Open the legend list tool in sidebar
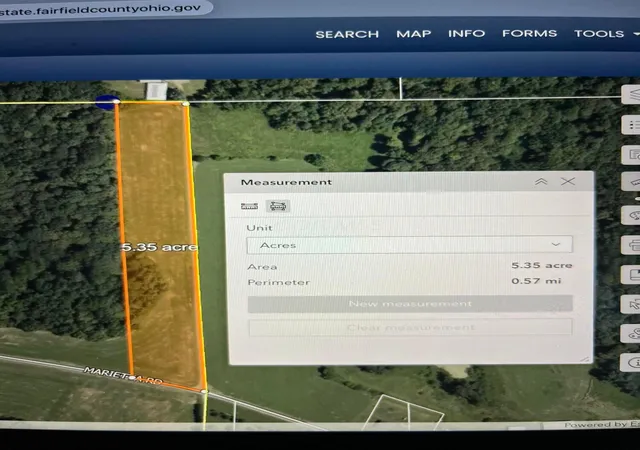Viewport: 640px width, 450px height. pos(631,125)
